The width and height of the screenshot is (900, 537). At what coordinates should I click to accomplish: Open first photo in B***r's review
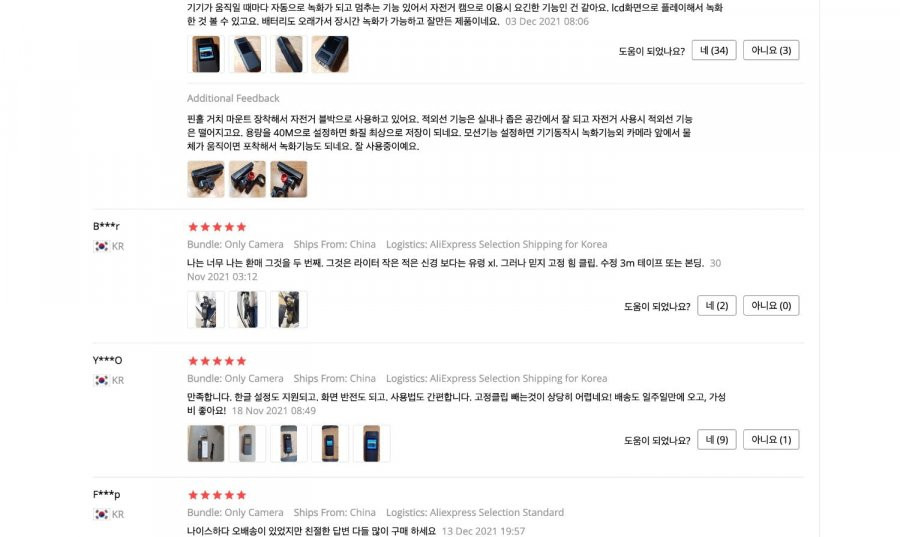205,310
